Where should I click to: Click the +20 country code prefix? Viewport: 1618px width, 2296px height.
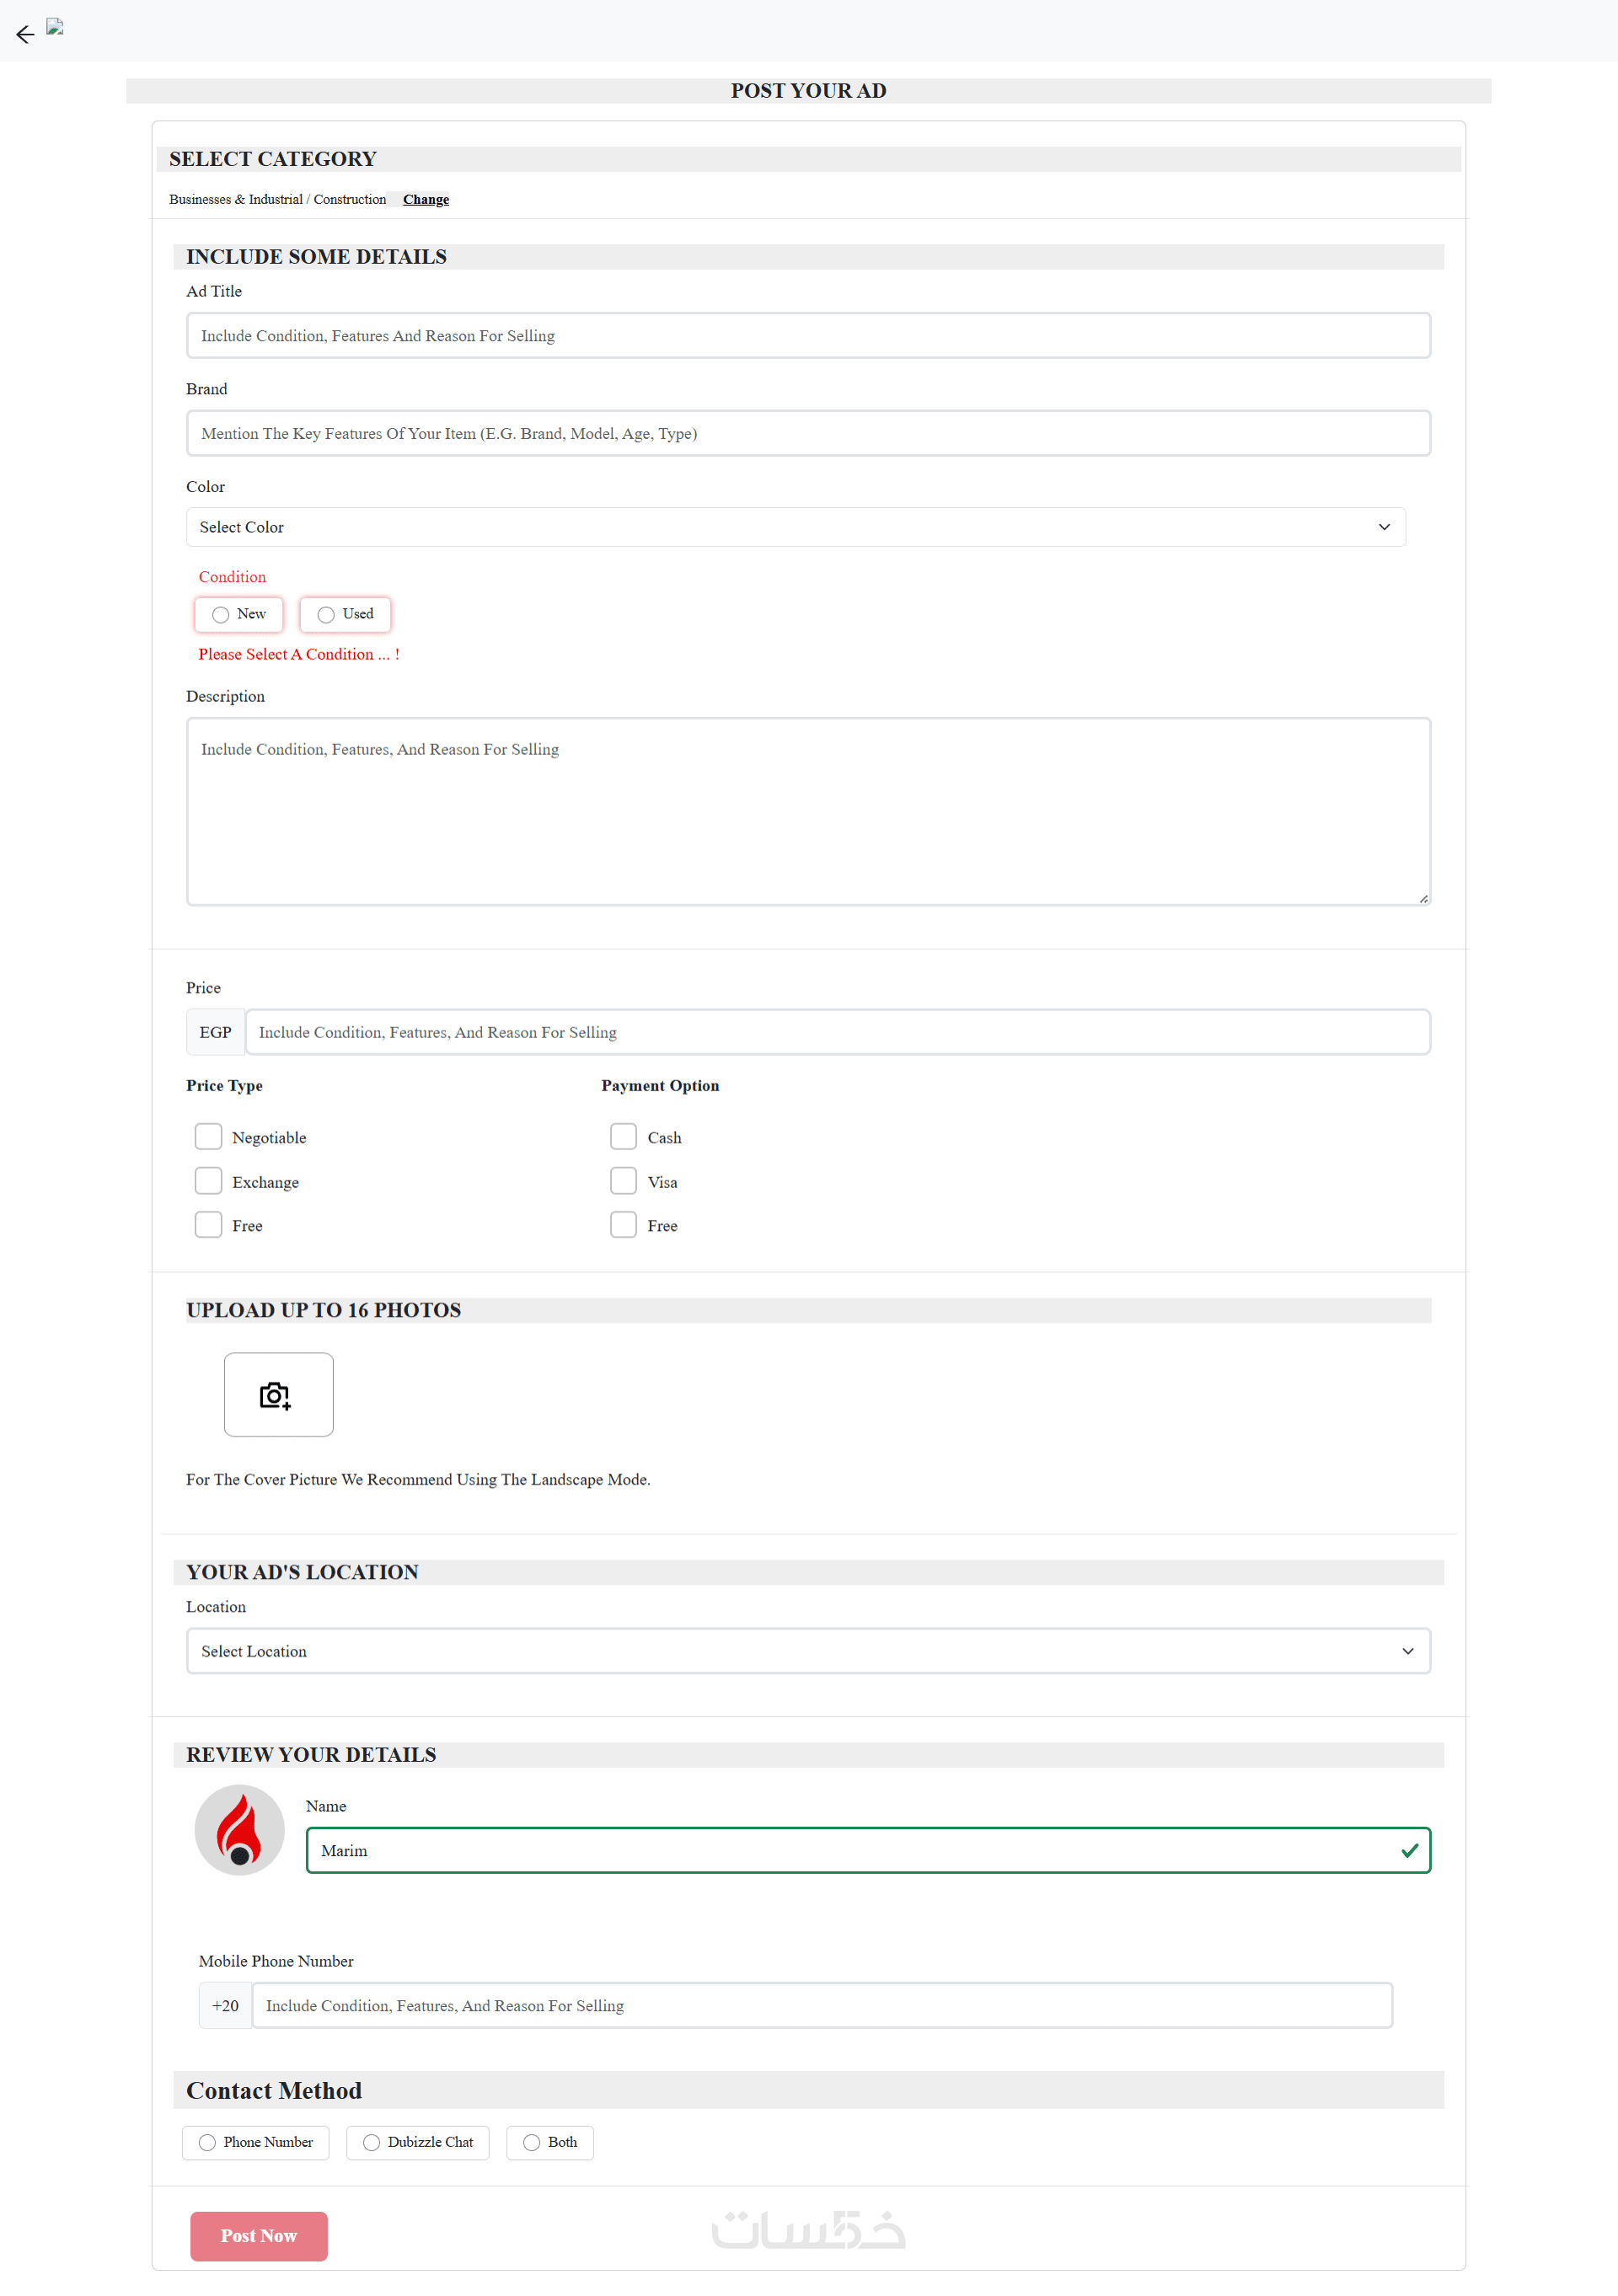(x=225, y=2005)
